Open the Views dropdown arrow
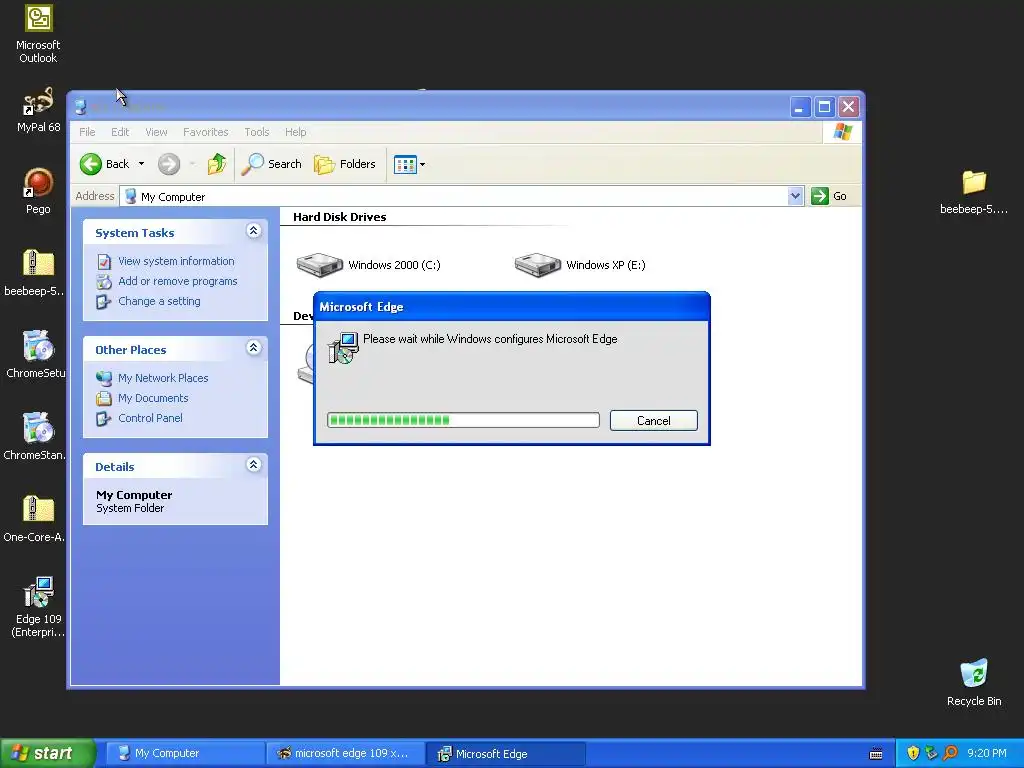The width and height of the screenshot is (1024, 768). tap(423, 165)
